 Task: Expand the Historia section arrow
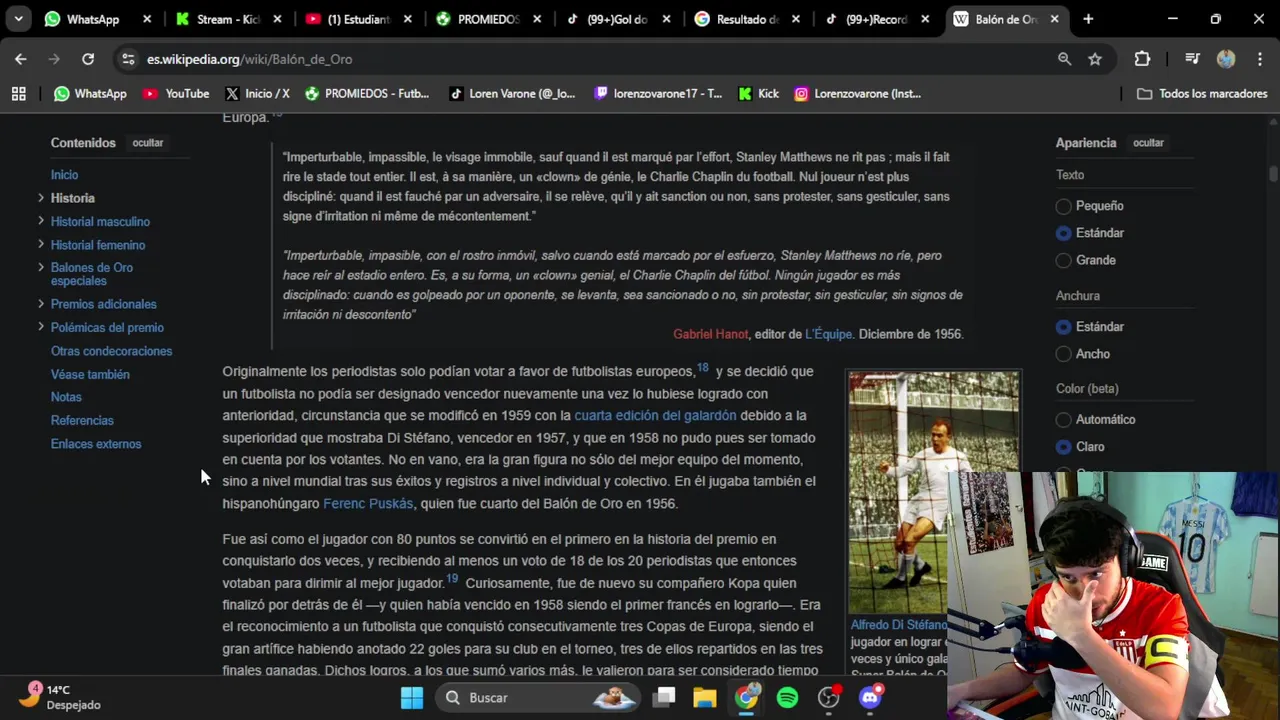coord(40,198)
